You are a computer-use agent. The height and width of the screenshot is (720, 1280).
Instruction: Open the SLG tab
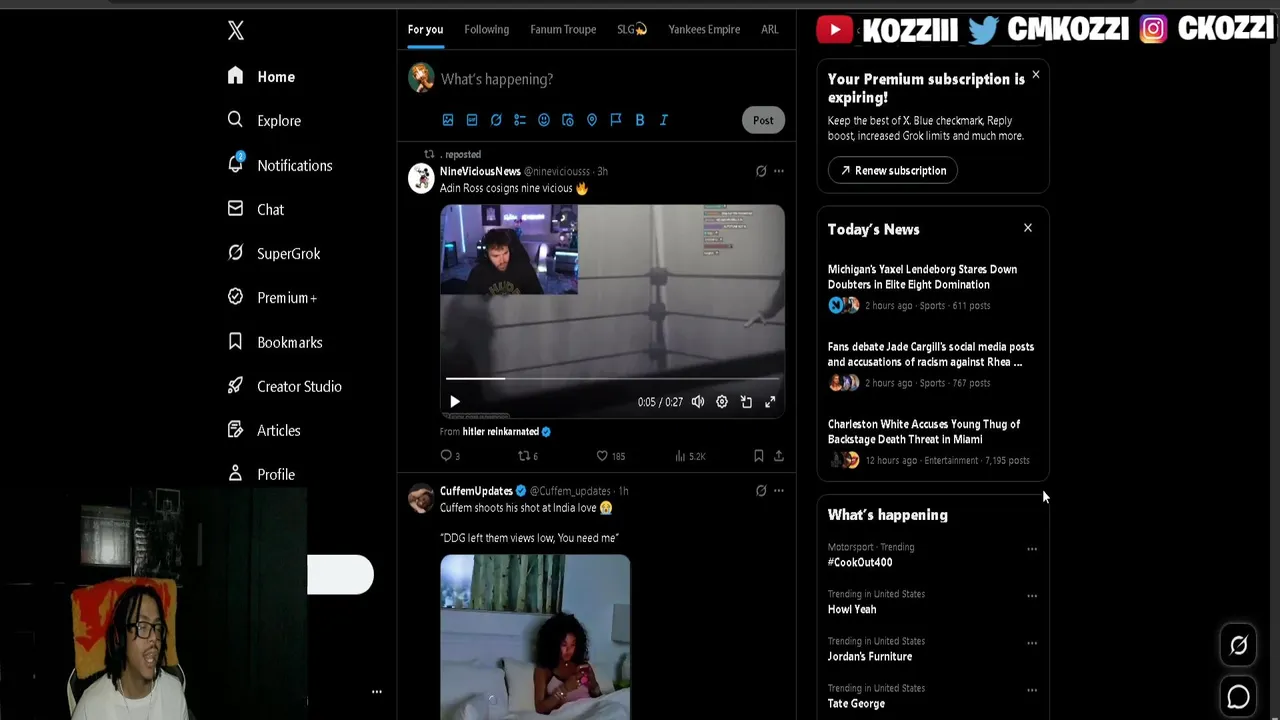coord(632,30)
